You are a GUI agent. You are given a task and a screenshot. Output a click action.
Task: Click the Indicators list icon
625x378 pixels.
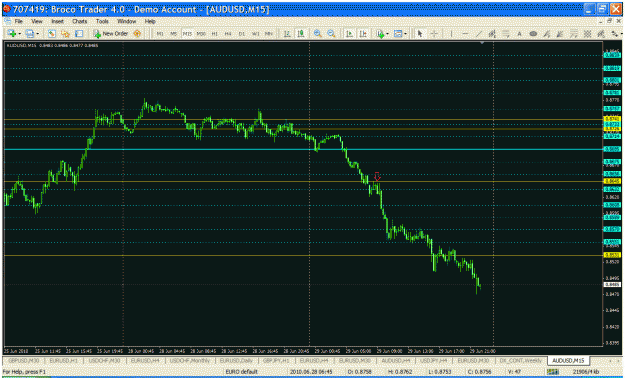pos(380,34)
